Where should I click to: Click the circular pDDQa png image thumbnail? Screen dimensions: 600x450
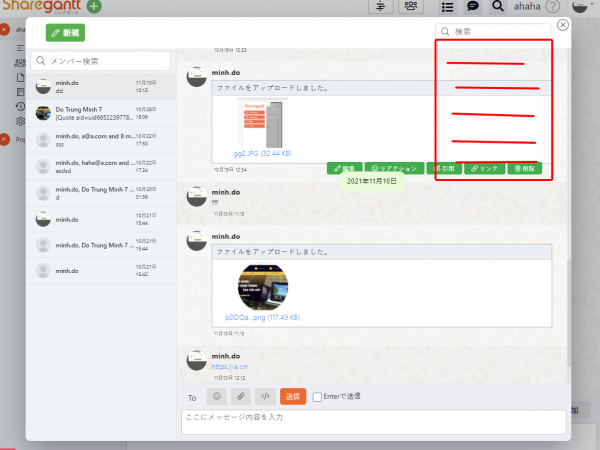pos(264,287)
